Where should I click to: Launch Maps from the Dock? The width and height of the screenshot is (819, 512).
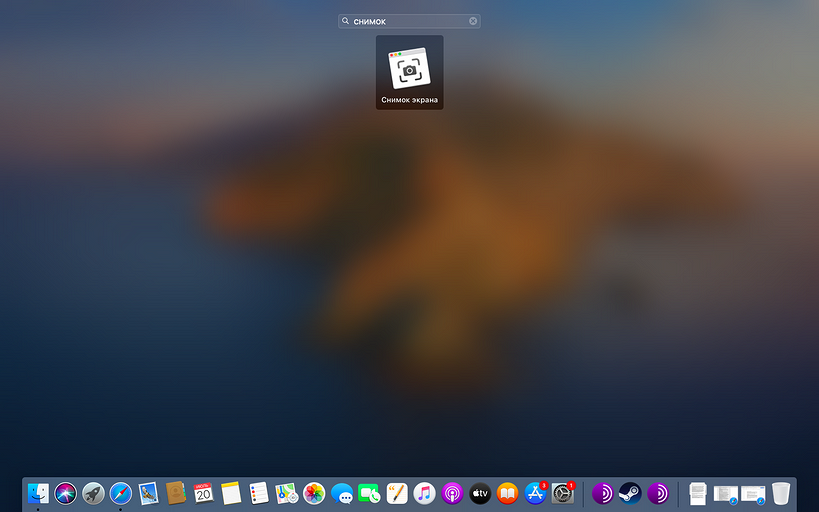(x=287, y=493)
